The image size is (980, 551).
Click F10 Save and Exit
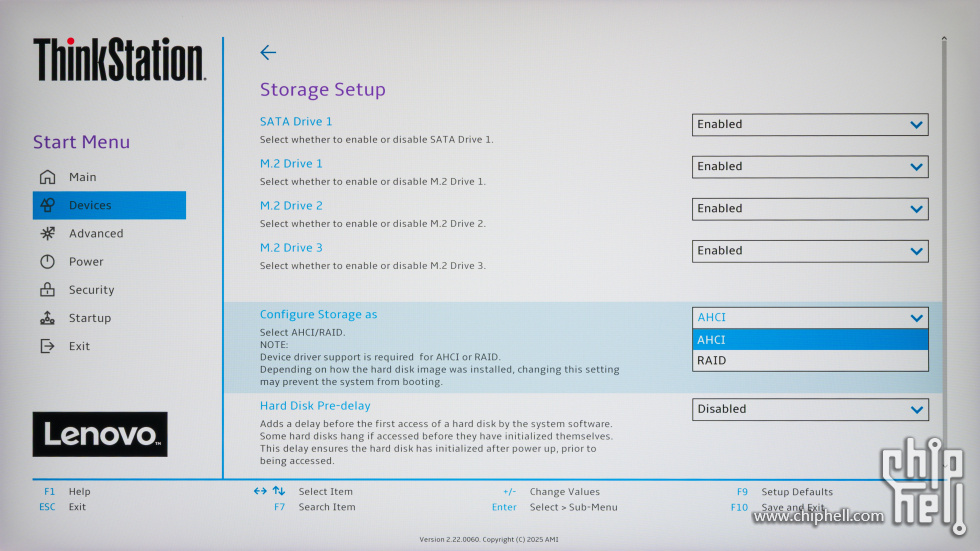click(777, 507)
